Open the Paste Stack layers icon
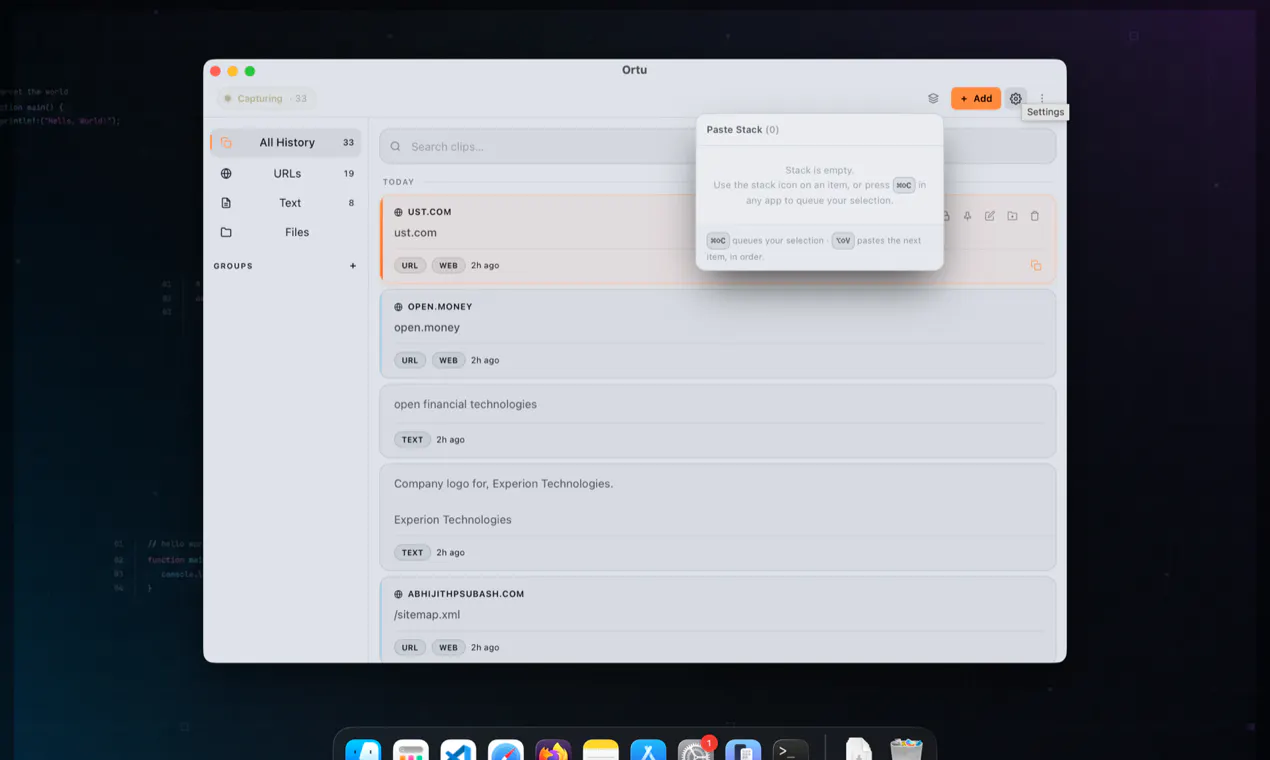The image size is (1270, 760). tap(933, 98)
